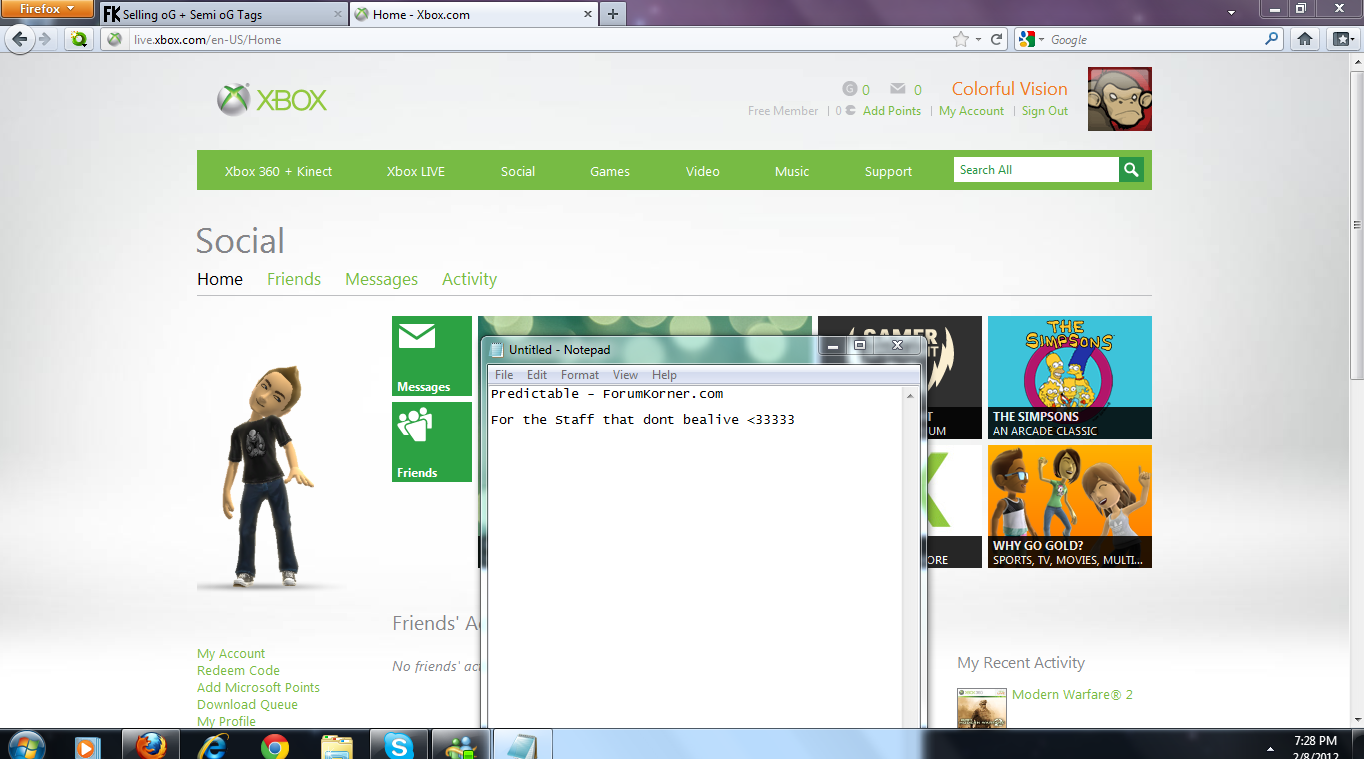Open the Firefox application menu button
The image size is (1364, 759).
[x=47, y=9]
